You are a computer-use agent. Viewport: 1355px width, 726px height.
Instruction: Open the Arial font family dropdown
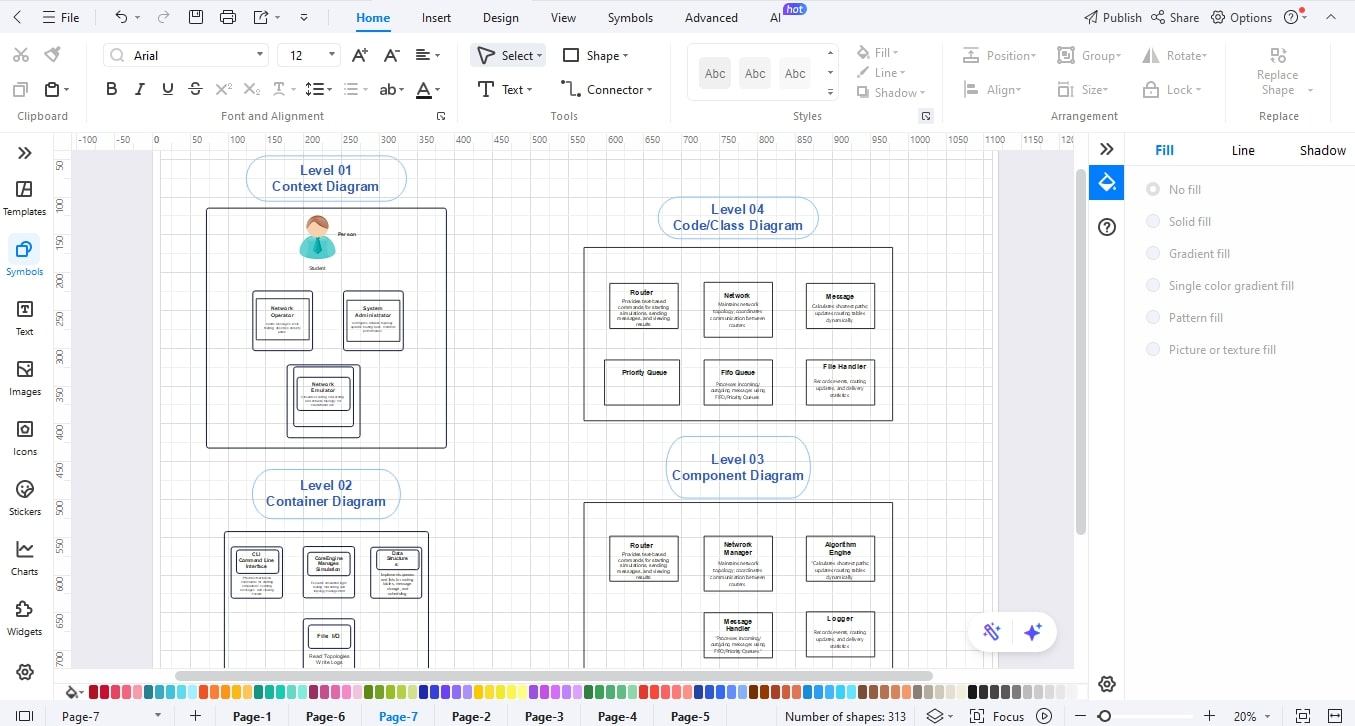click(x=259, y=55)
